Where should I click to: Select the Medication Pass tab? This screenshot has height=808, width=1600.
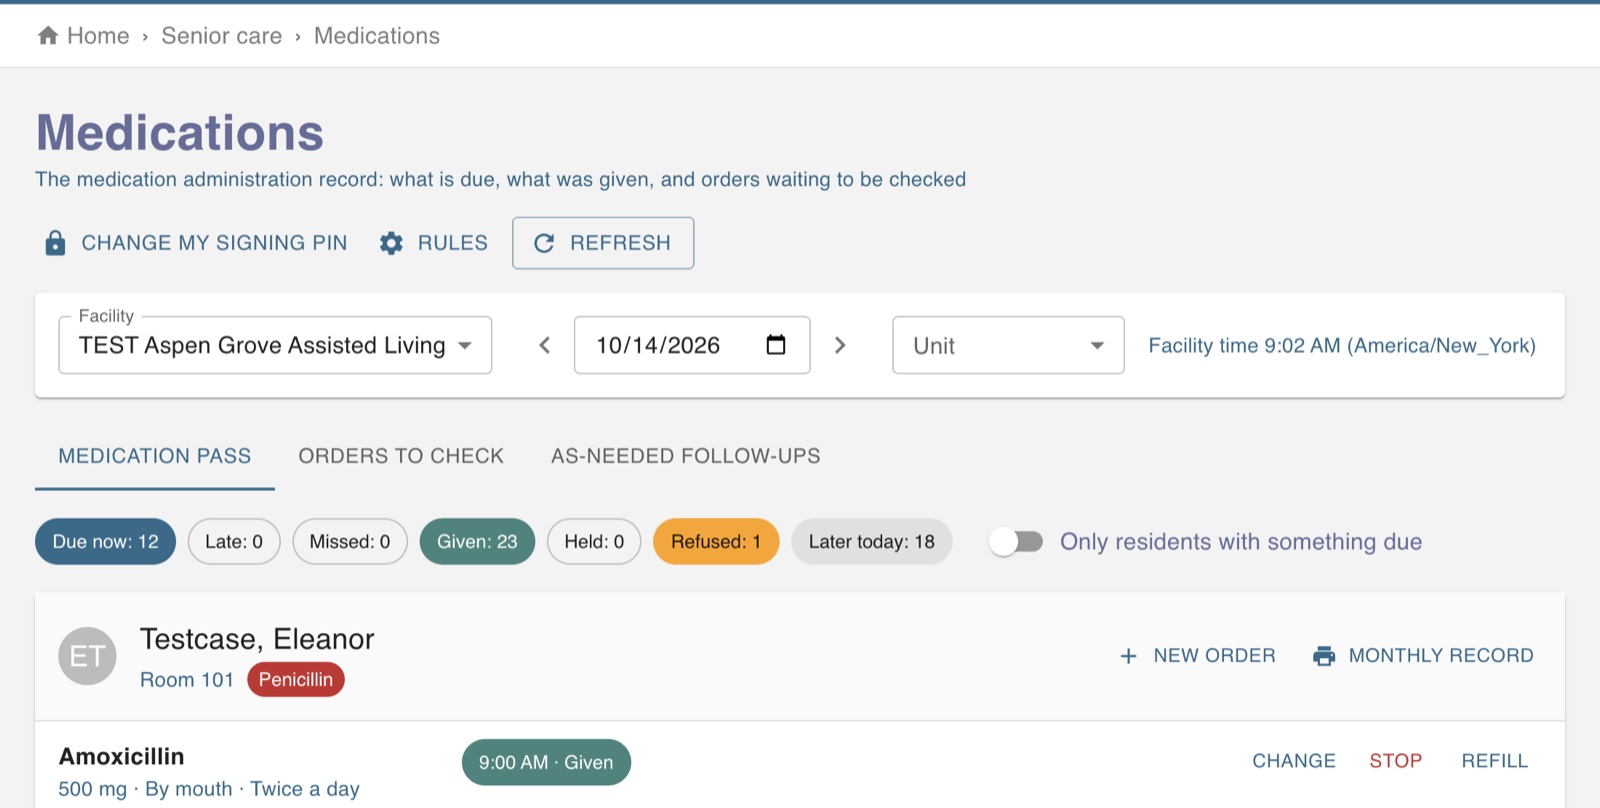155,456
